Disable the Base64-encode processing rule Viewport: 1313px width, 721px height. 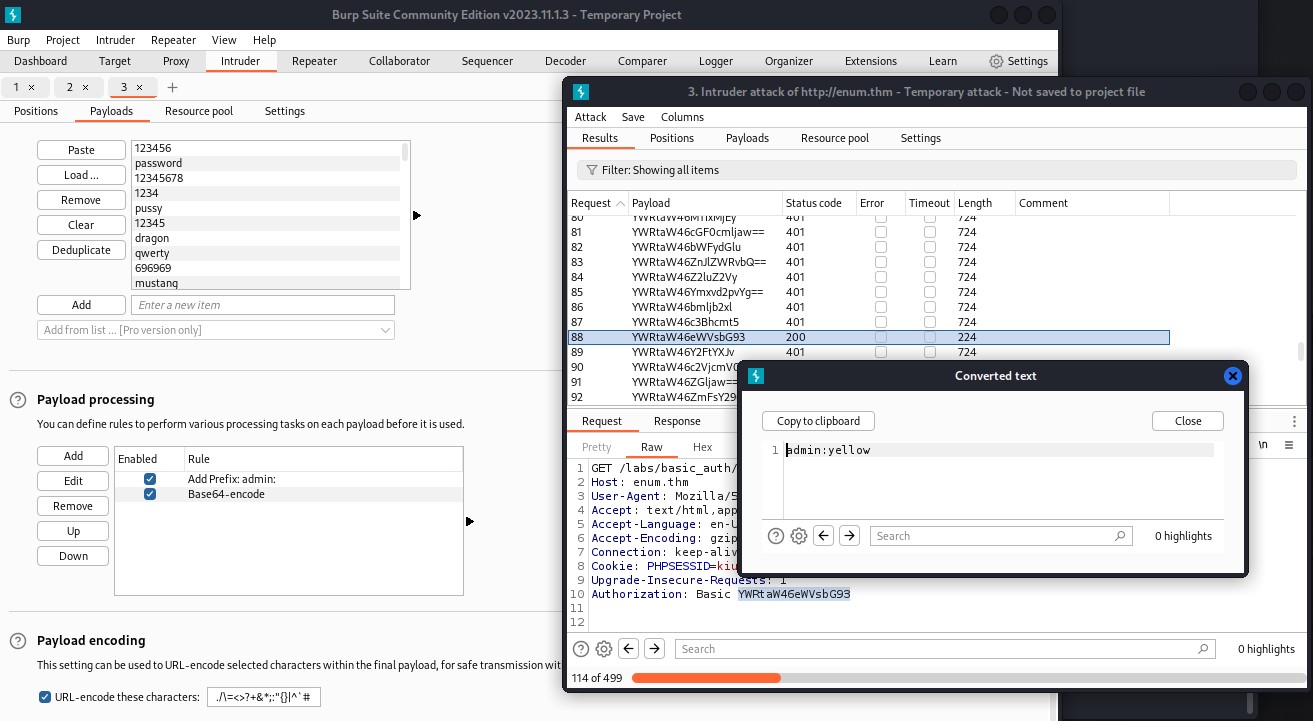pos(149,493)
